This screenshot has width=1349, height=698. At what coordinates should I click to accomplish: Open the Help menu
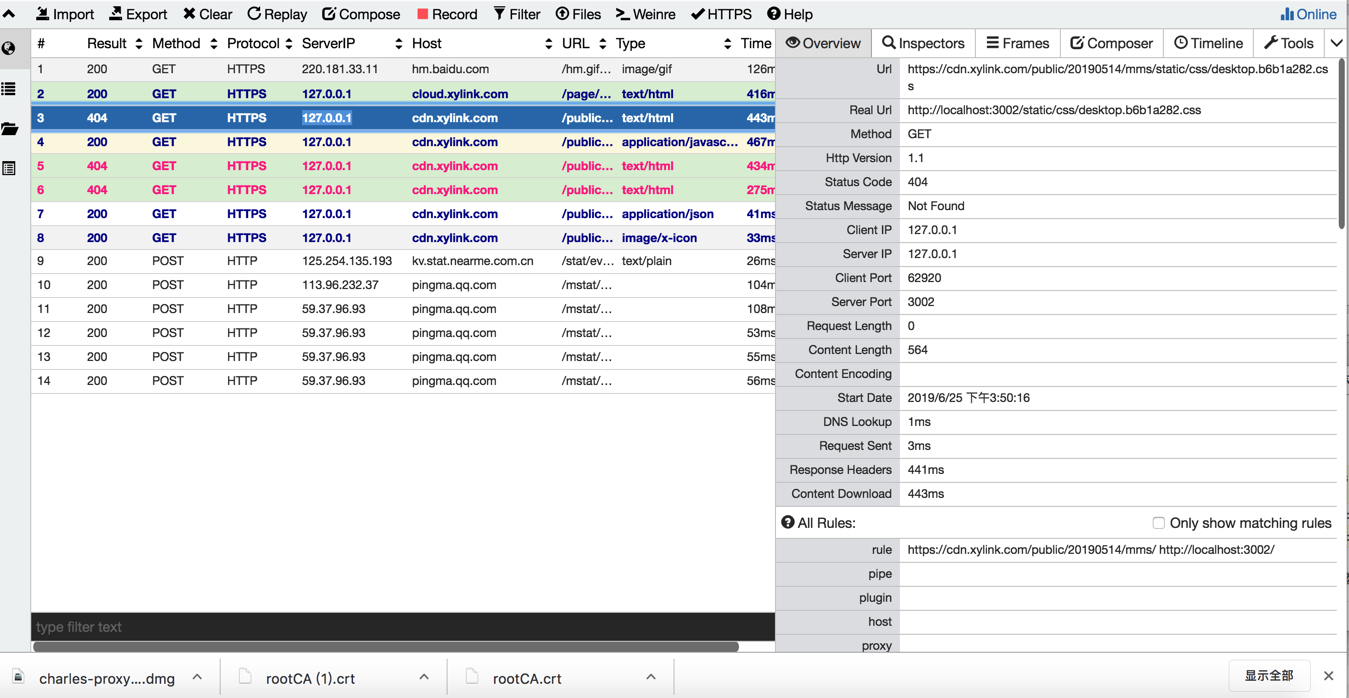pyautogui.click(x=789, y=14)
